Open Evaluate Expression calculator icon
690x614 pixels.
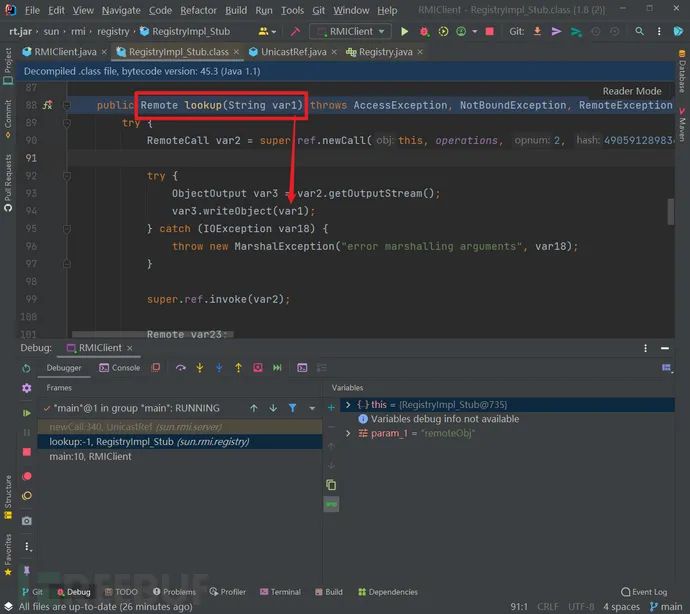click(302, 368)
